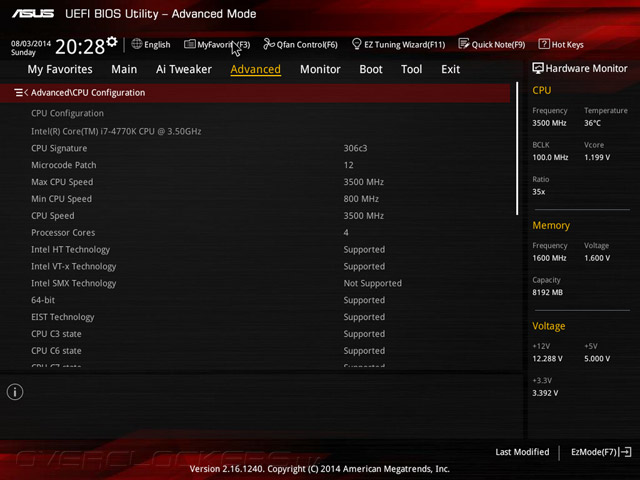This screenshot has height=480, width=640.
Task: Click the Ratio 35x reading
Action: click(538, 191)
